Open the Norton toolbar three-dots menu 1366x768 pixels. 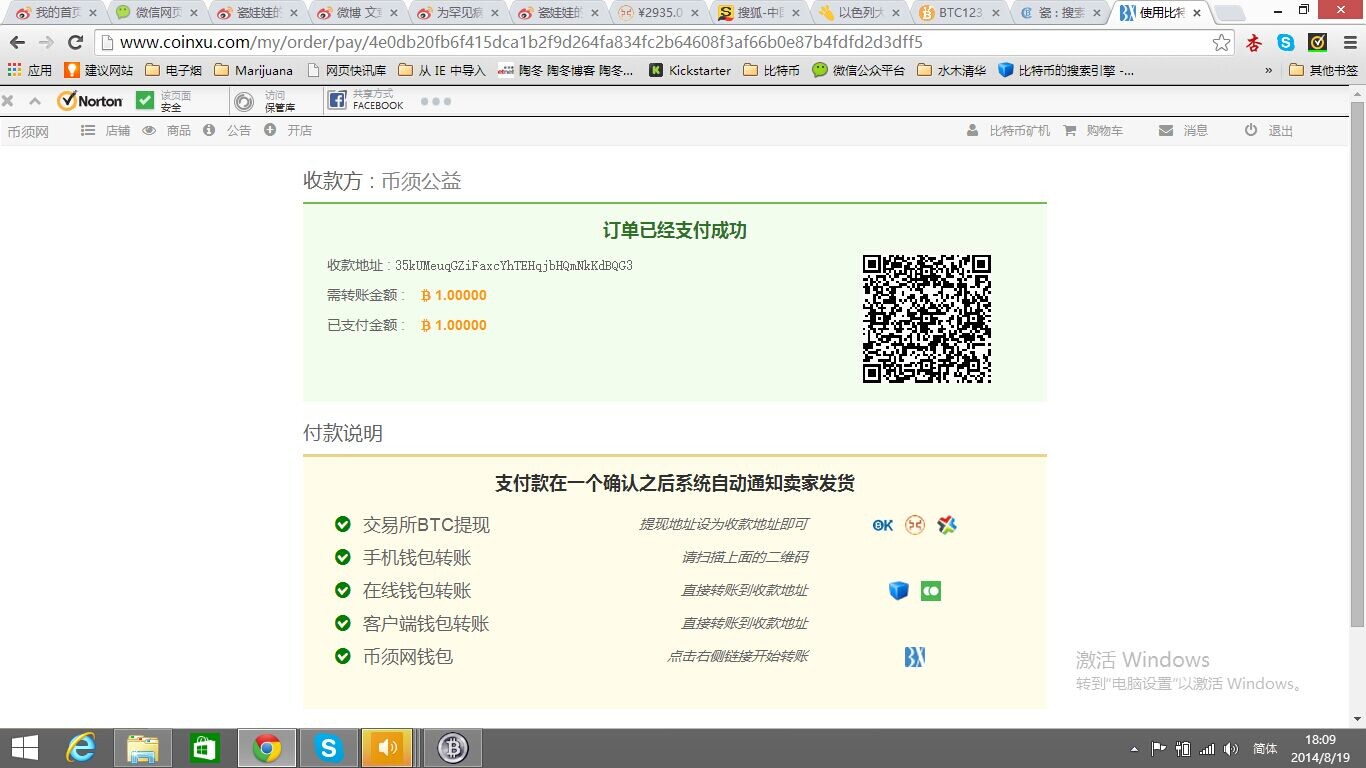tap(436, 101)
